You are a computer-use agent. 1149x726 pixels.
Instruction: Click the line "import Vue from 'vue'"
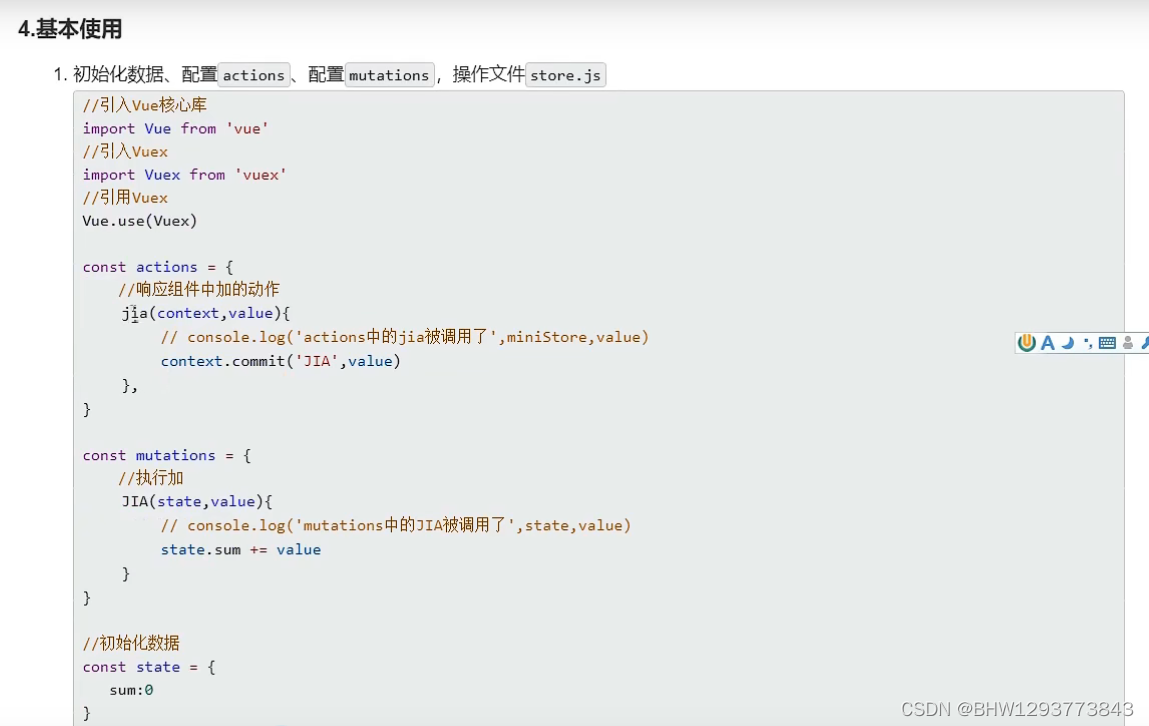click(175, 128)
